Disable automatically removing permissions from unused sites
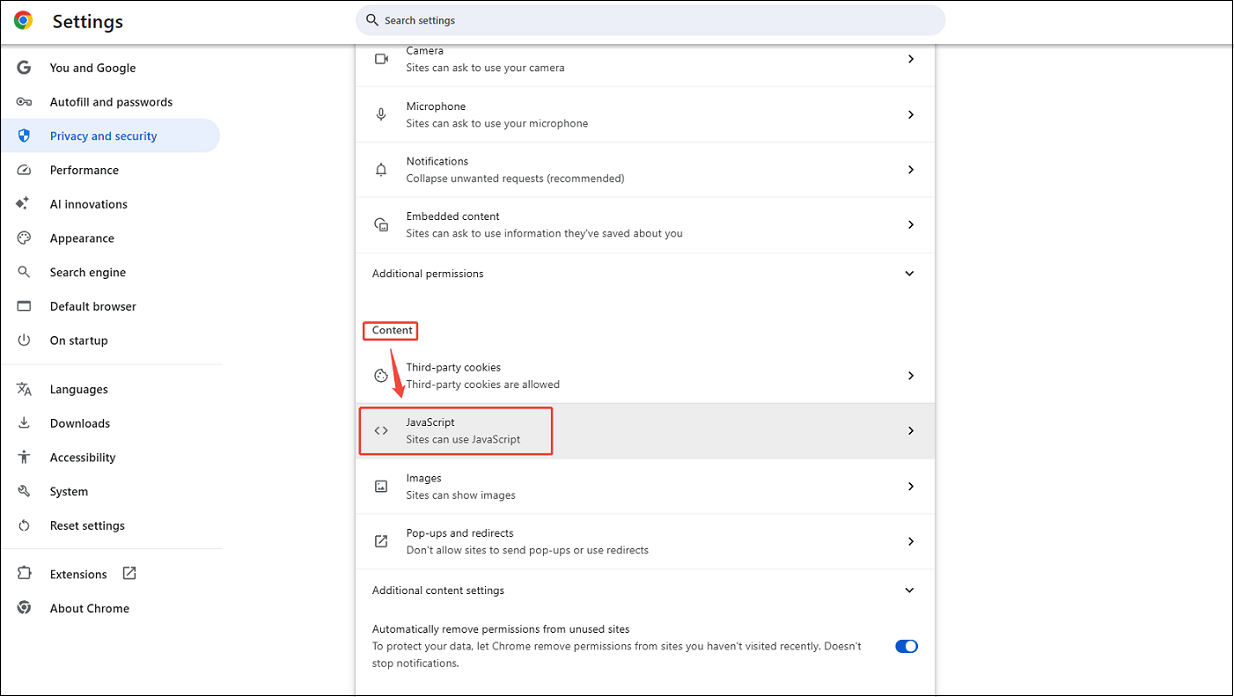Image resolution: width=1234 pixels, height=697 pixels. click(906, 646)
